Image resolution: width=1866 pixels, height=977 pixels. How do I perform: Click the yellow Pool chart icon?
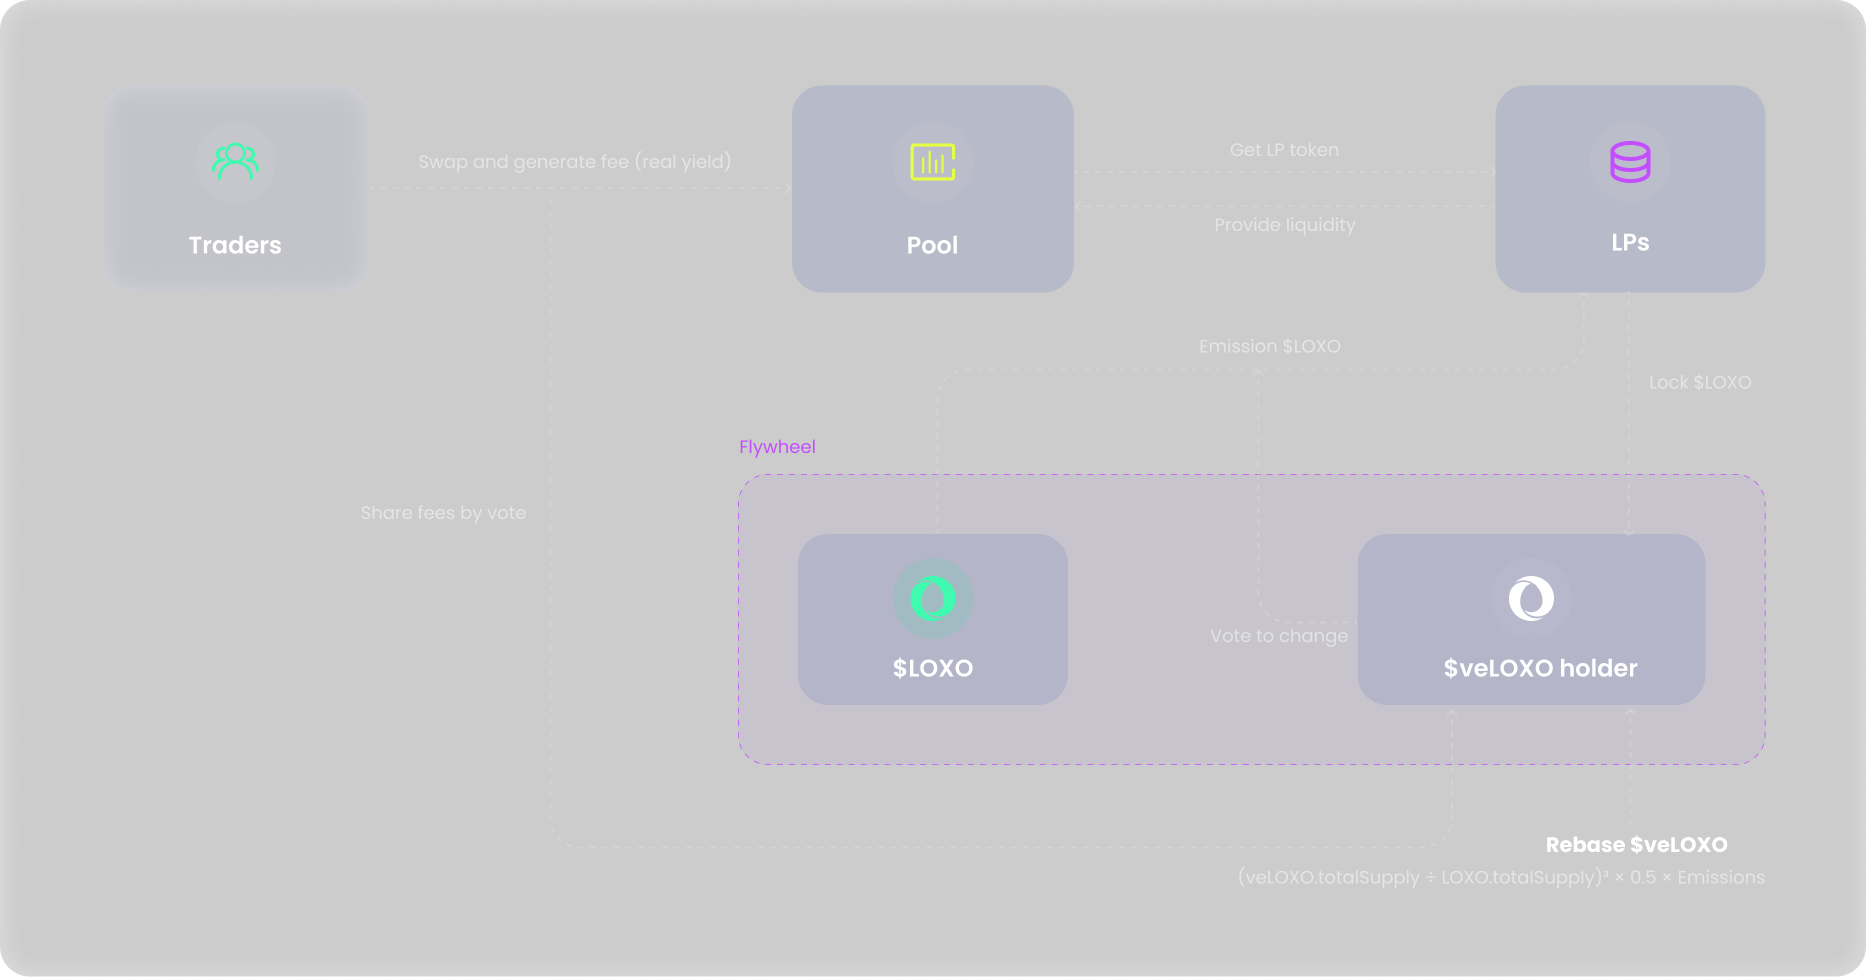[933, 162]
